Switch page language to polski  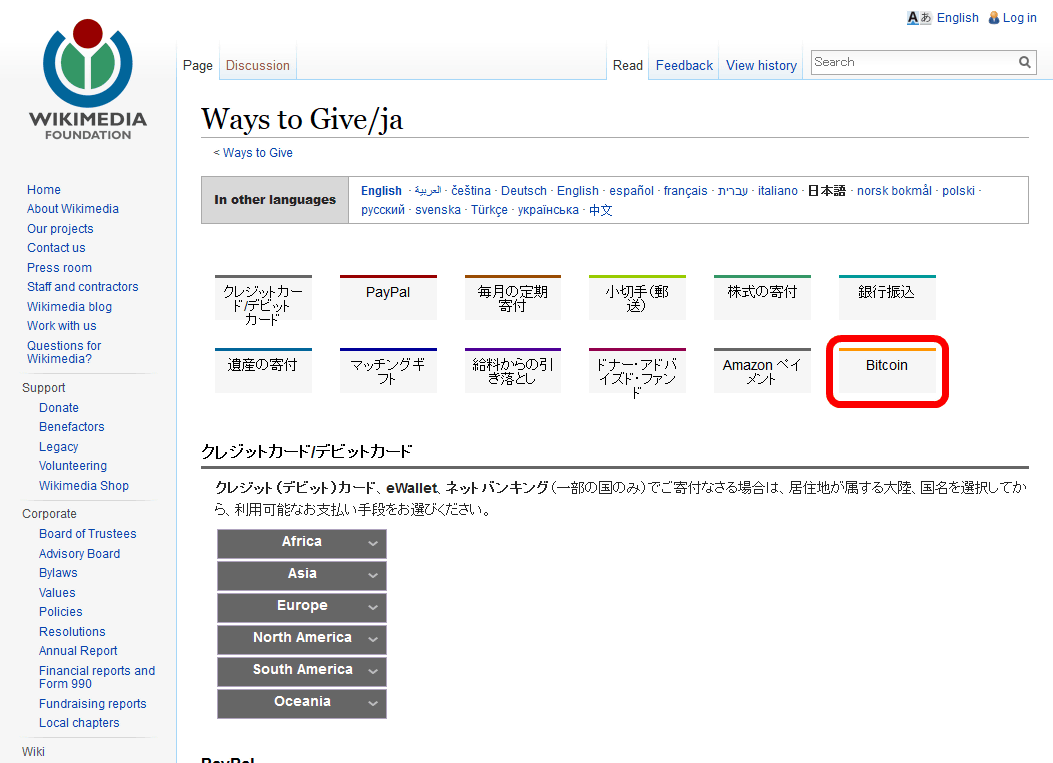958,191
